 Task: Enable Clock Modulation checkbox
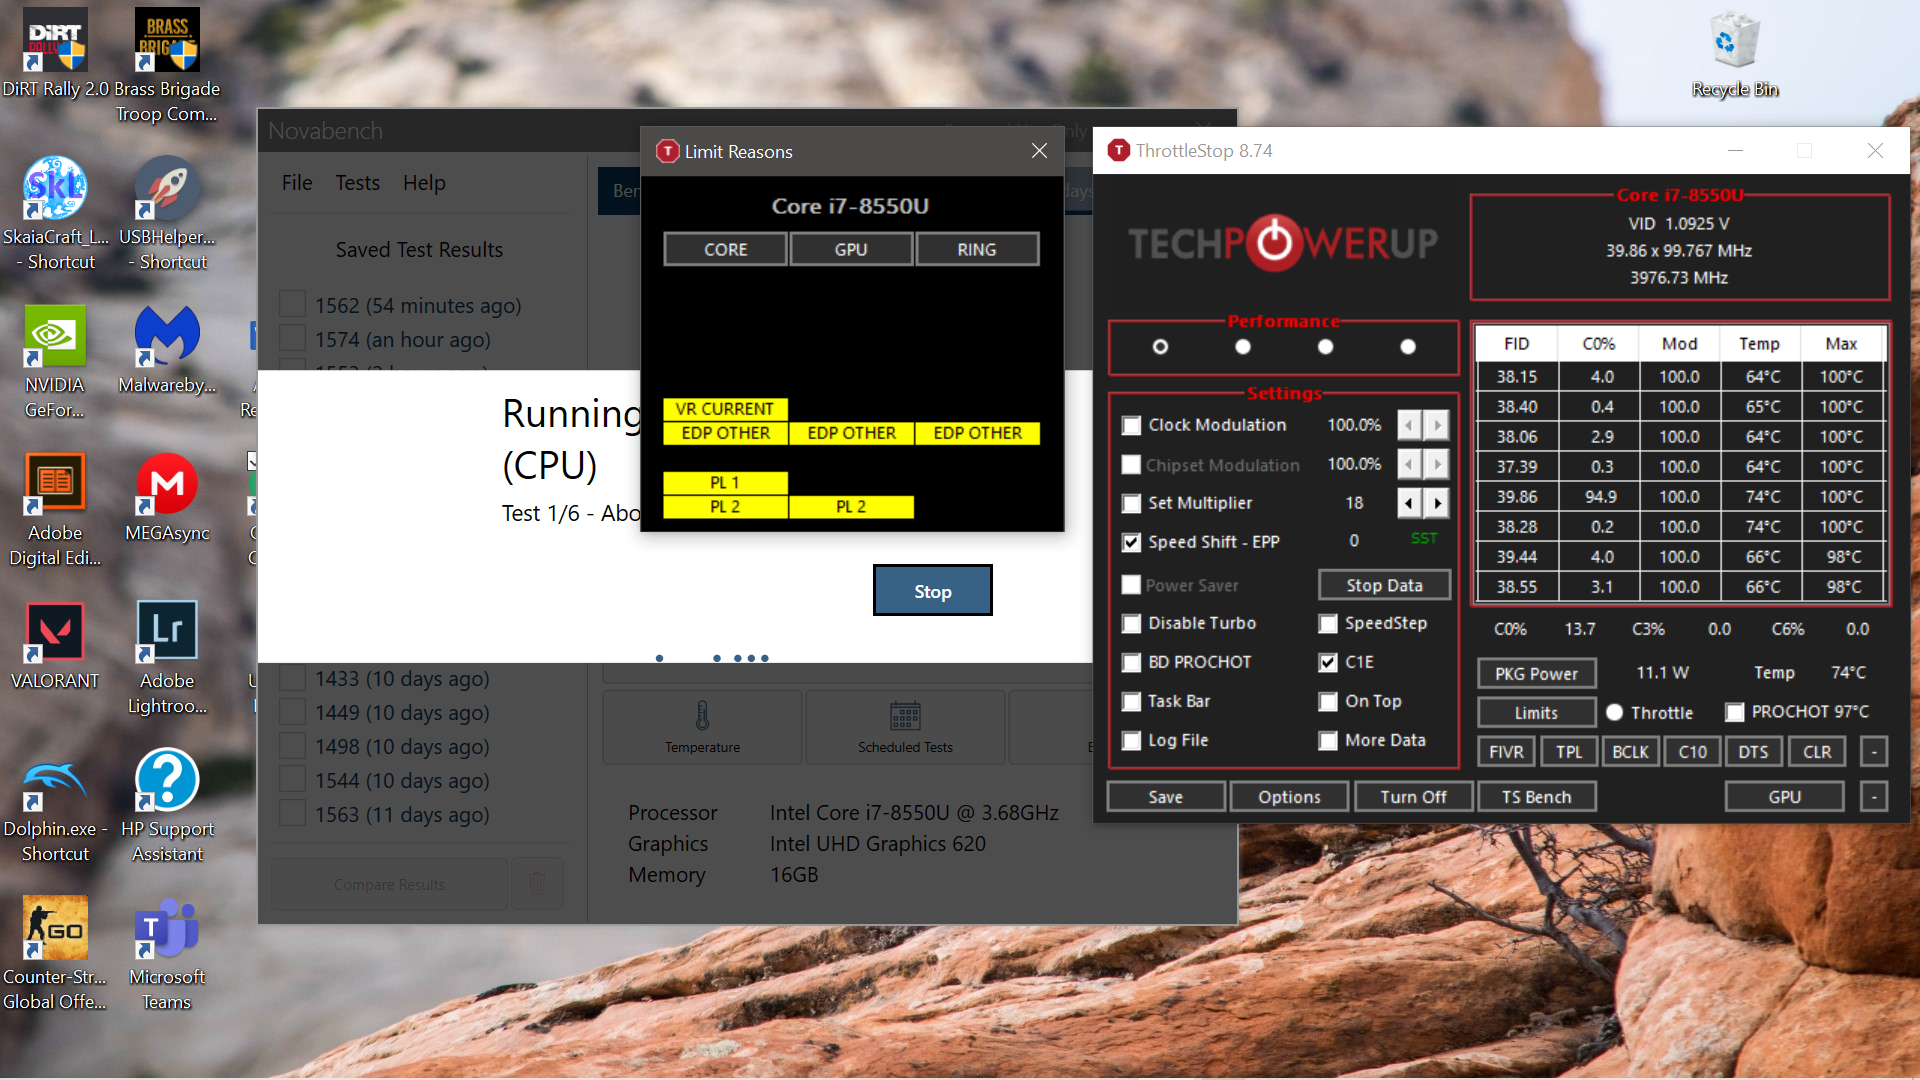[x=1131, y=425]
